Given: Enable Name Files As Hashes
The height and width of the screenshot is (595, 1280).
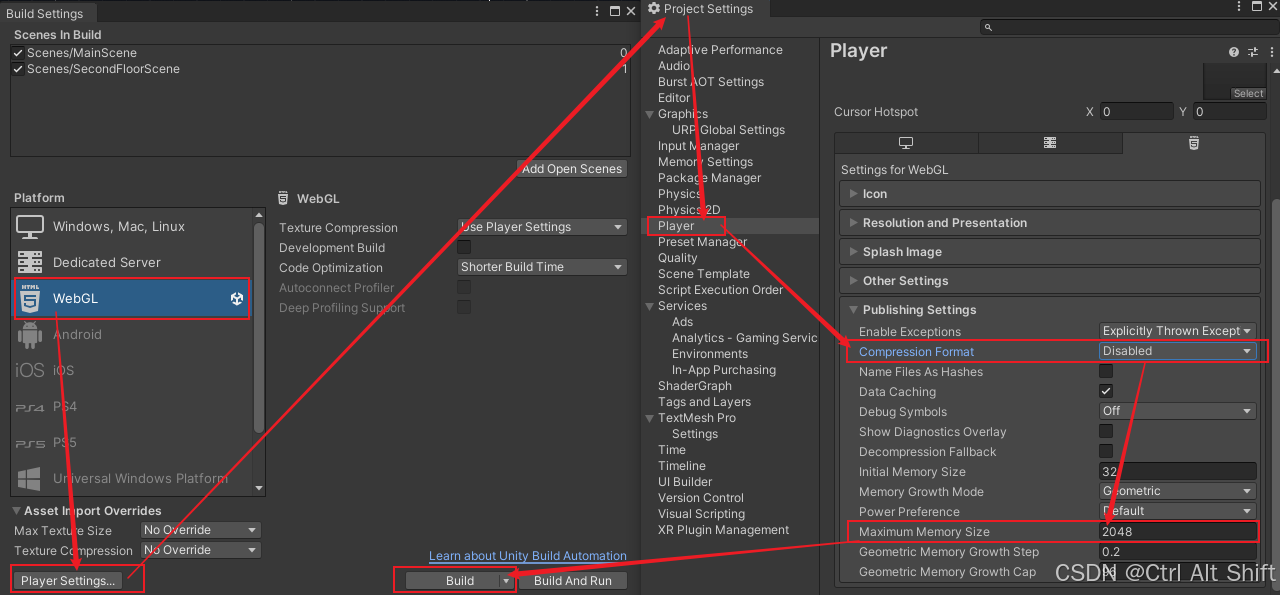Looking at the screenshot, I should [x=1106, y=371].
